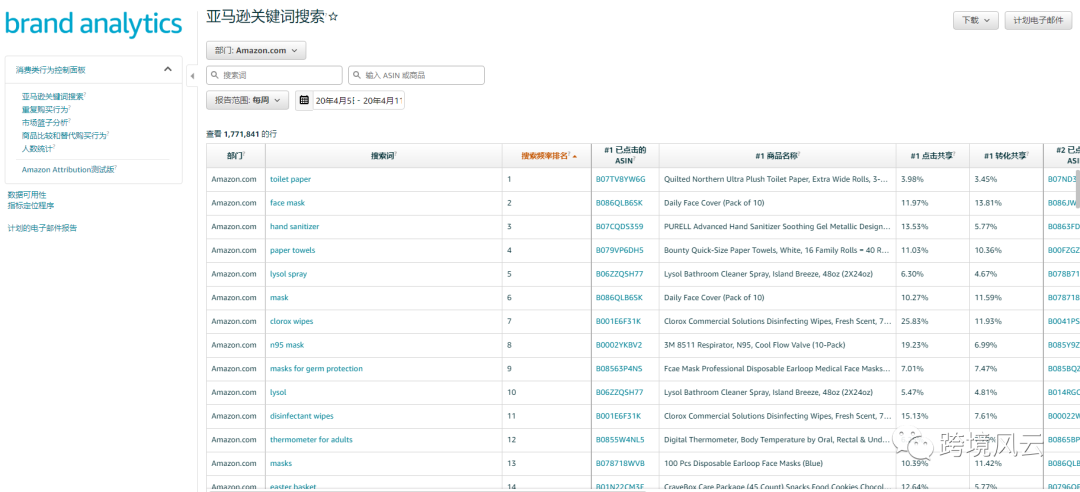Click ASIN B078718WVB in the masks row
Screen dimensions: 1080x492
[x=620, y=463]
